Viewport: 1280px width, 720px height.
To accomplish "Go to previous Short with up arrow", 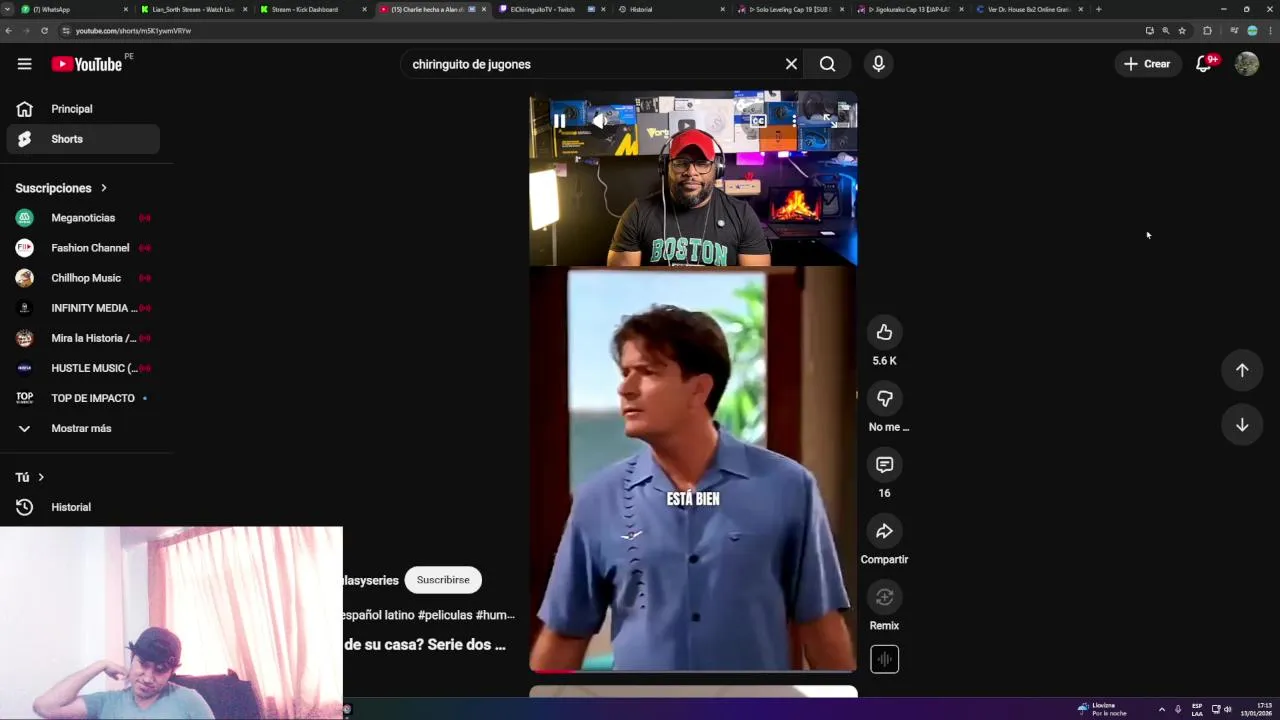I will (x=1242, y=370).
